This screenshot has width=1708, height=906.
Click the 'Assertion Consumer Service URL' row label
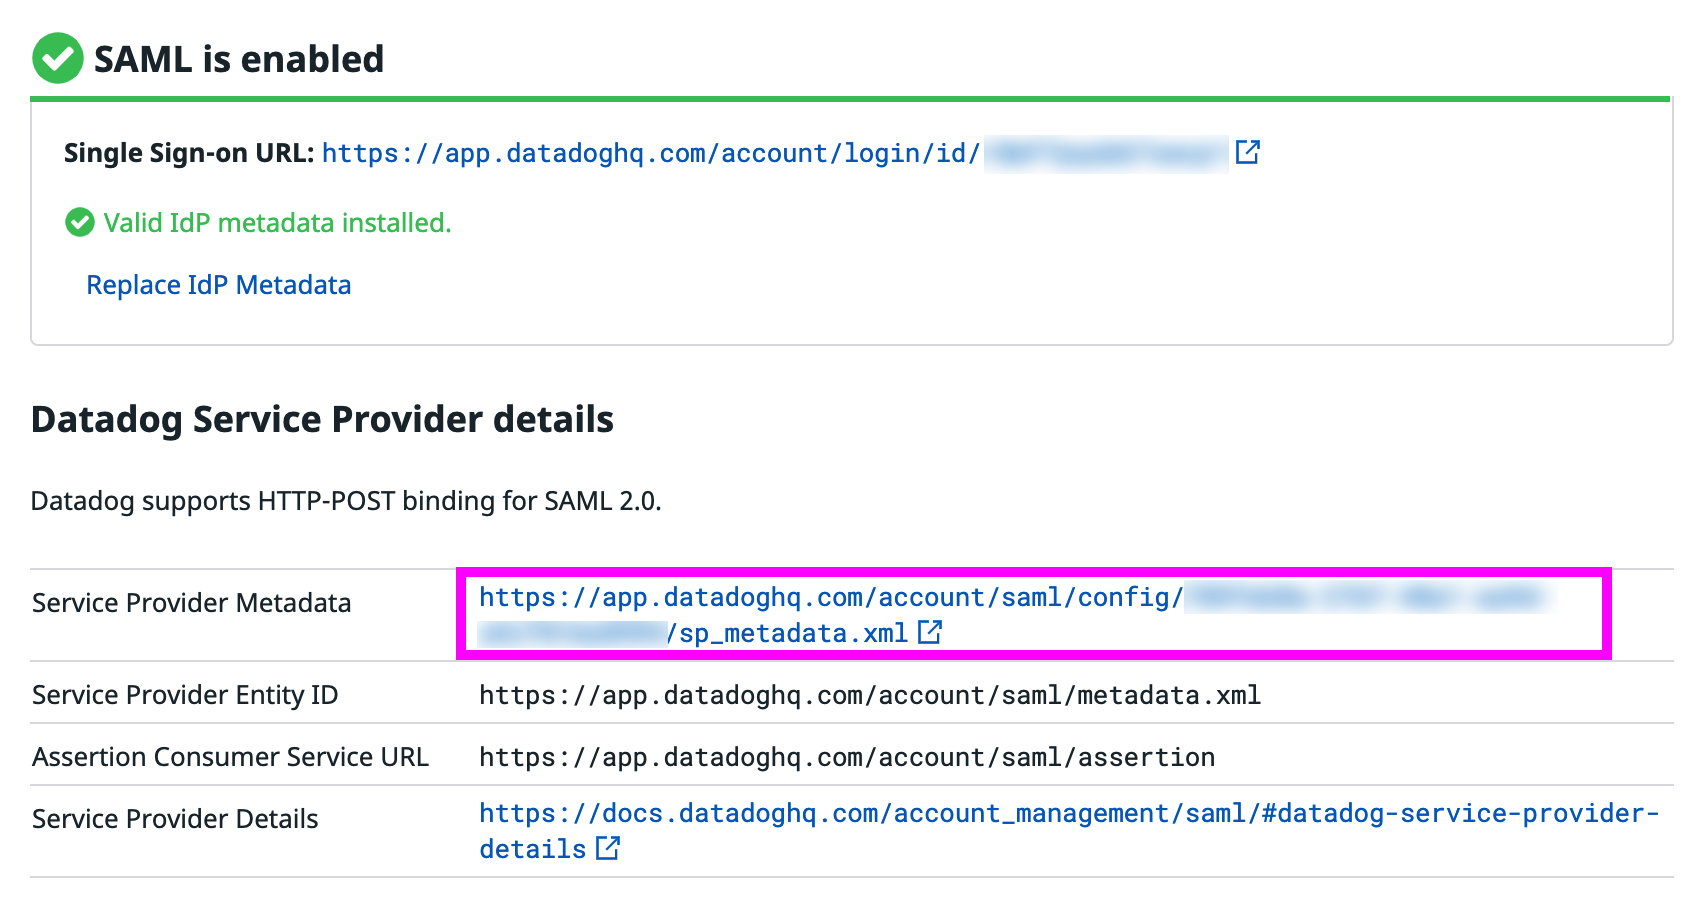231,757
